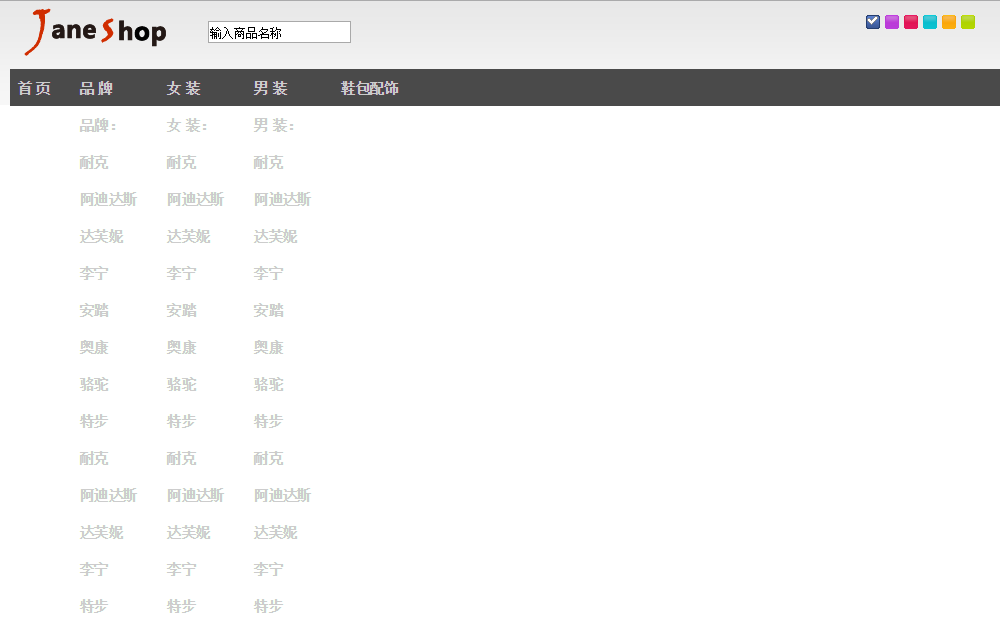The width and height of the screenshot is (1000, 627).
Task: Open the 鞋包配饰 menu in the nav bar
Action: (369, 88)
